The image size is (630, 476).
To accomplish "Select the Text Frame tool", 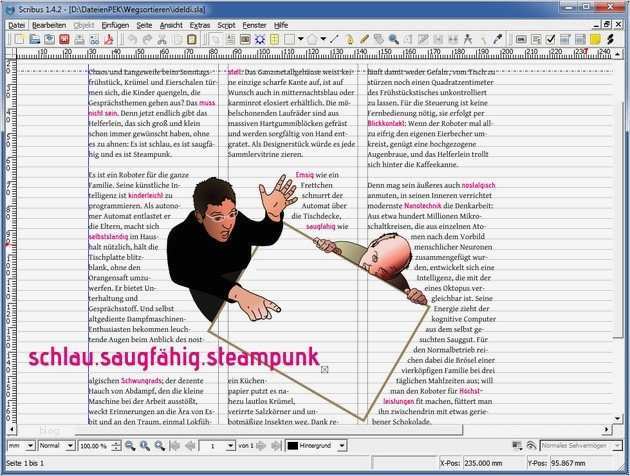I will coord(230,39).
